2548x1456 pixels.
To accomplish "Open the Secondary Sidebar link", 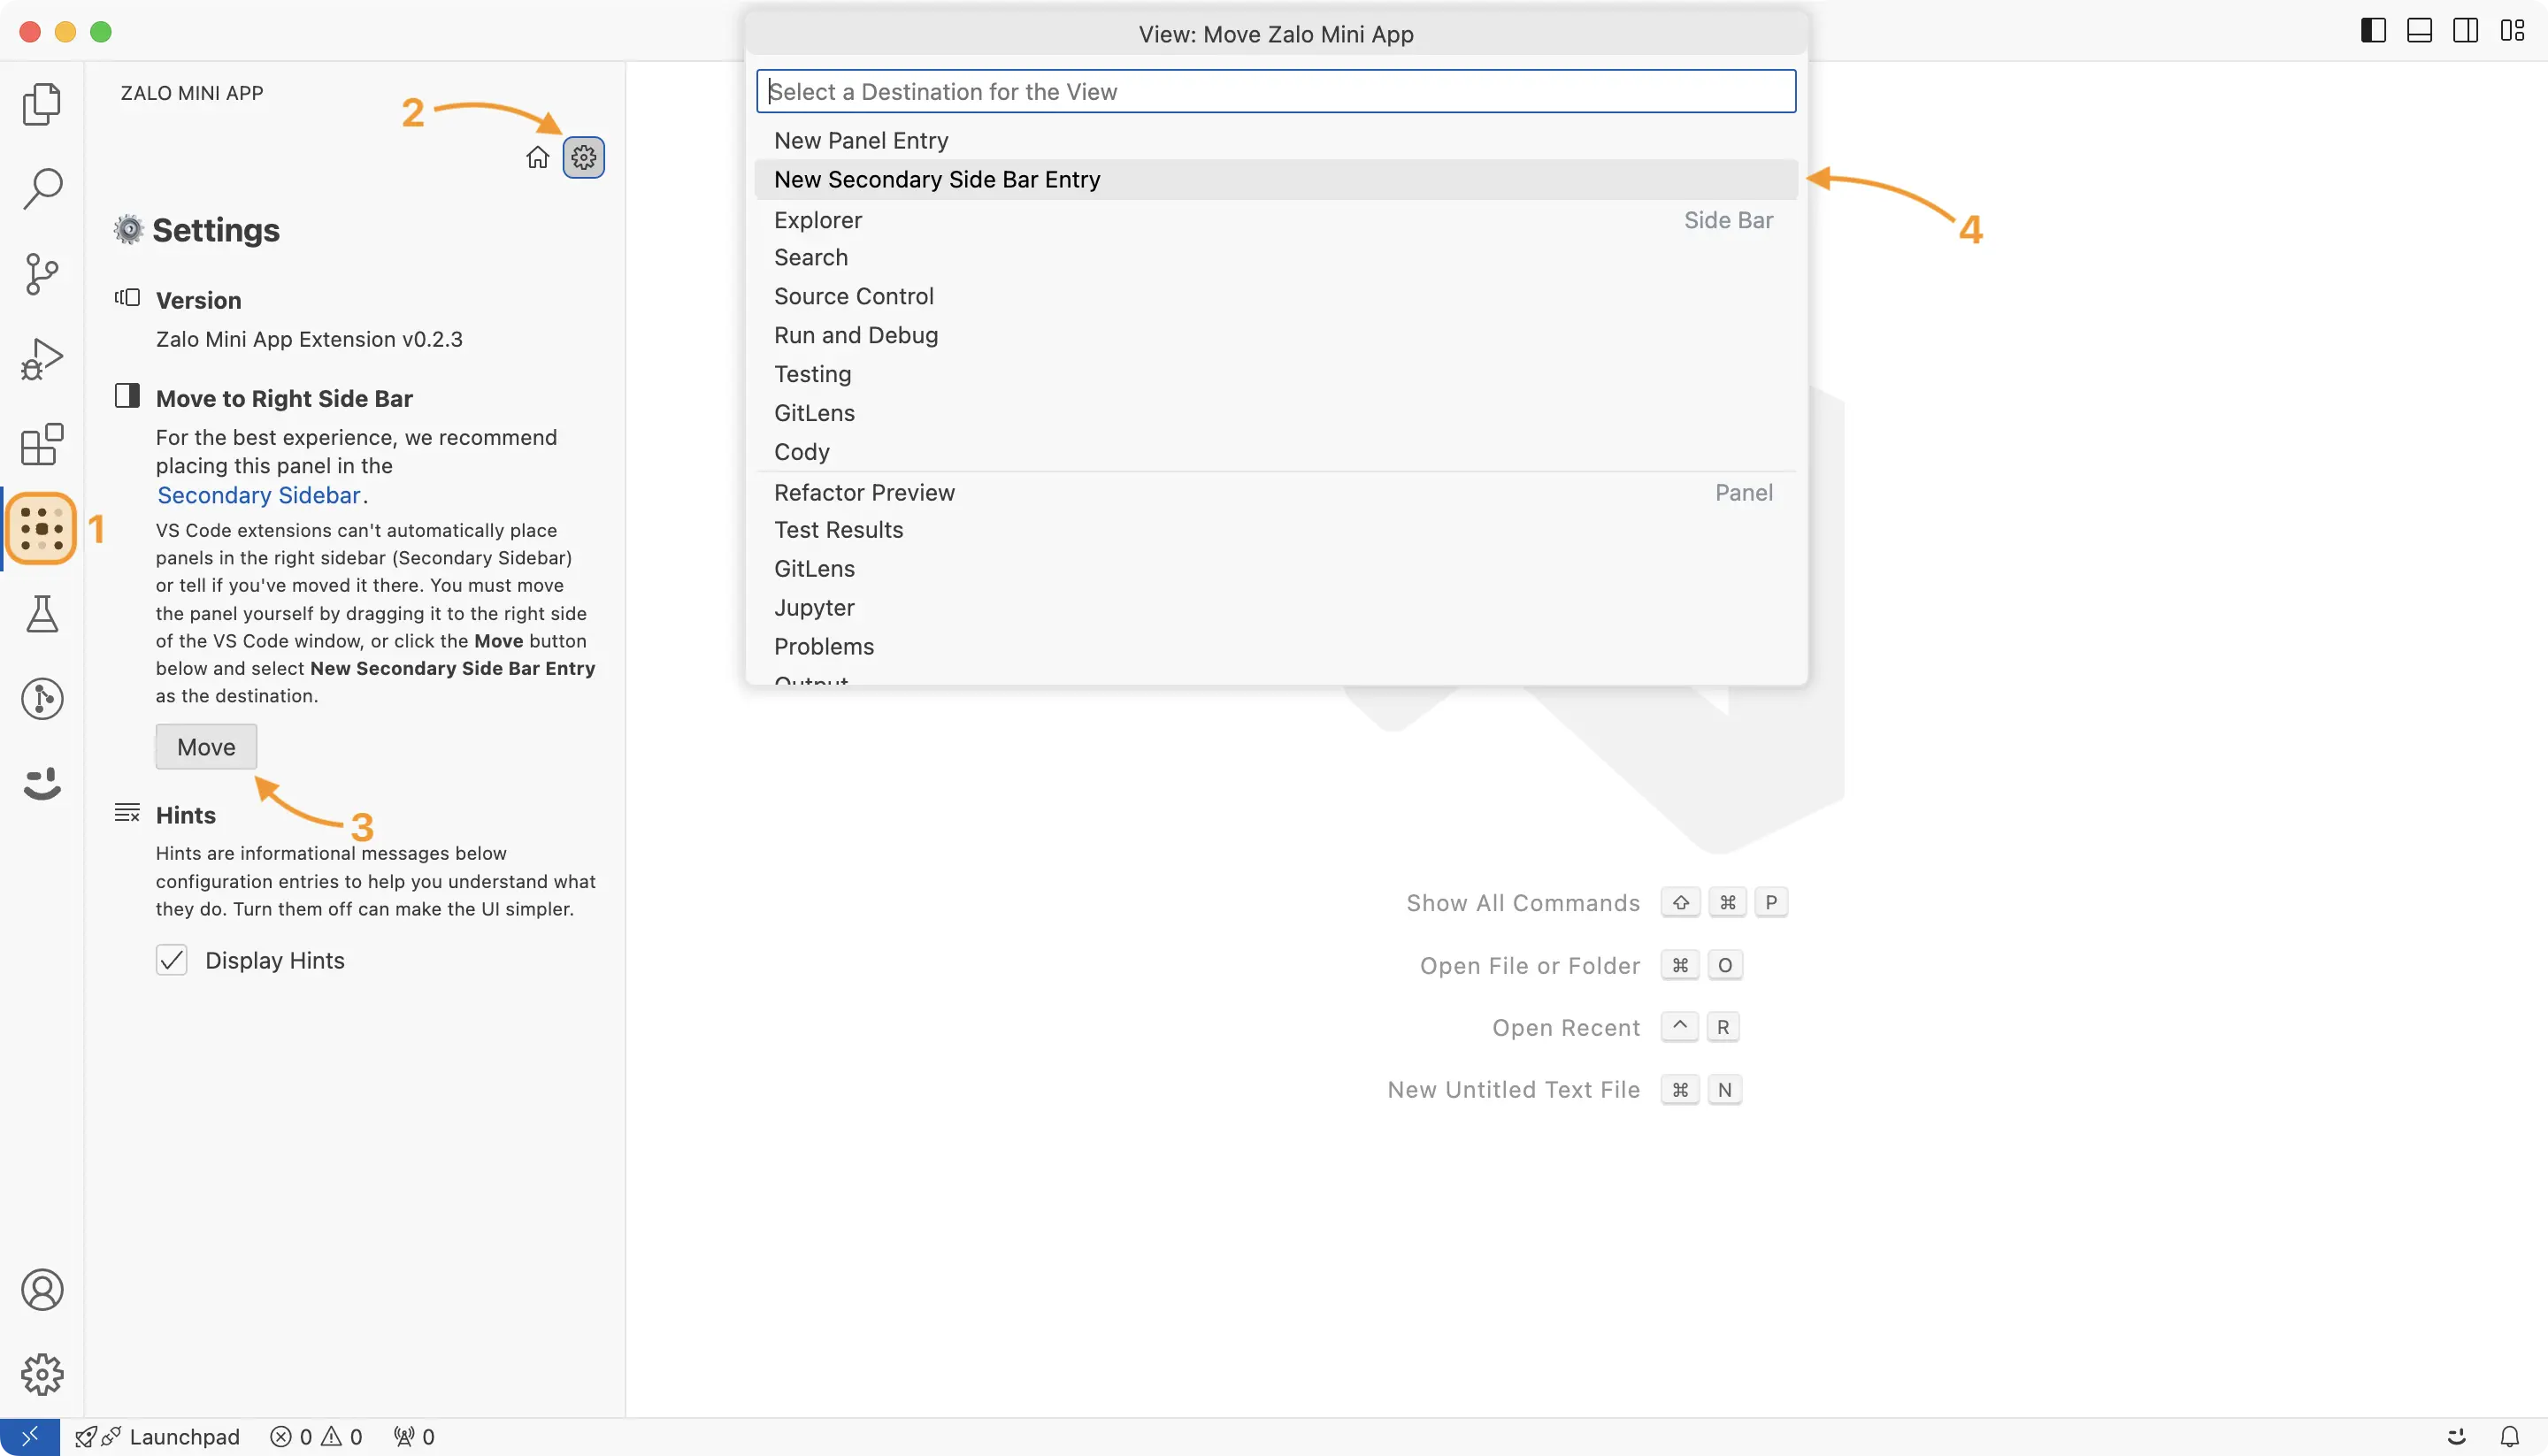I will [258, 495].
